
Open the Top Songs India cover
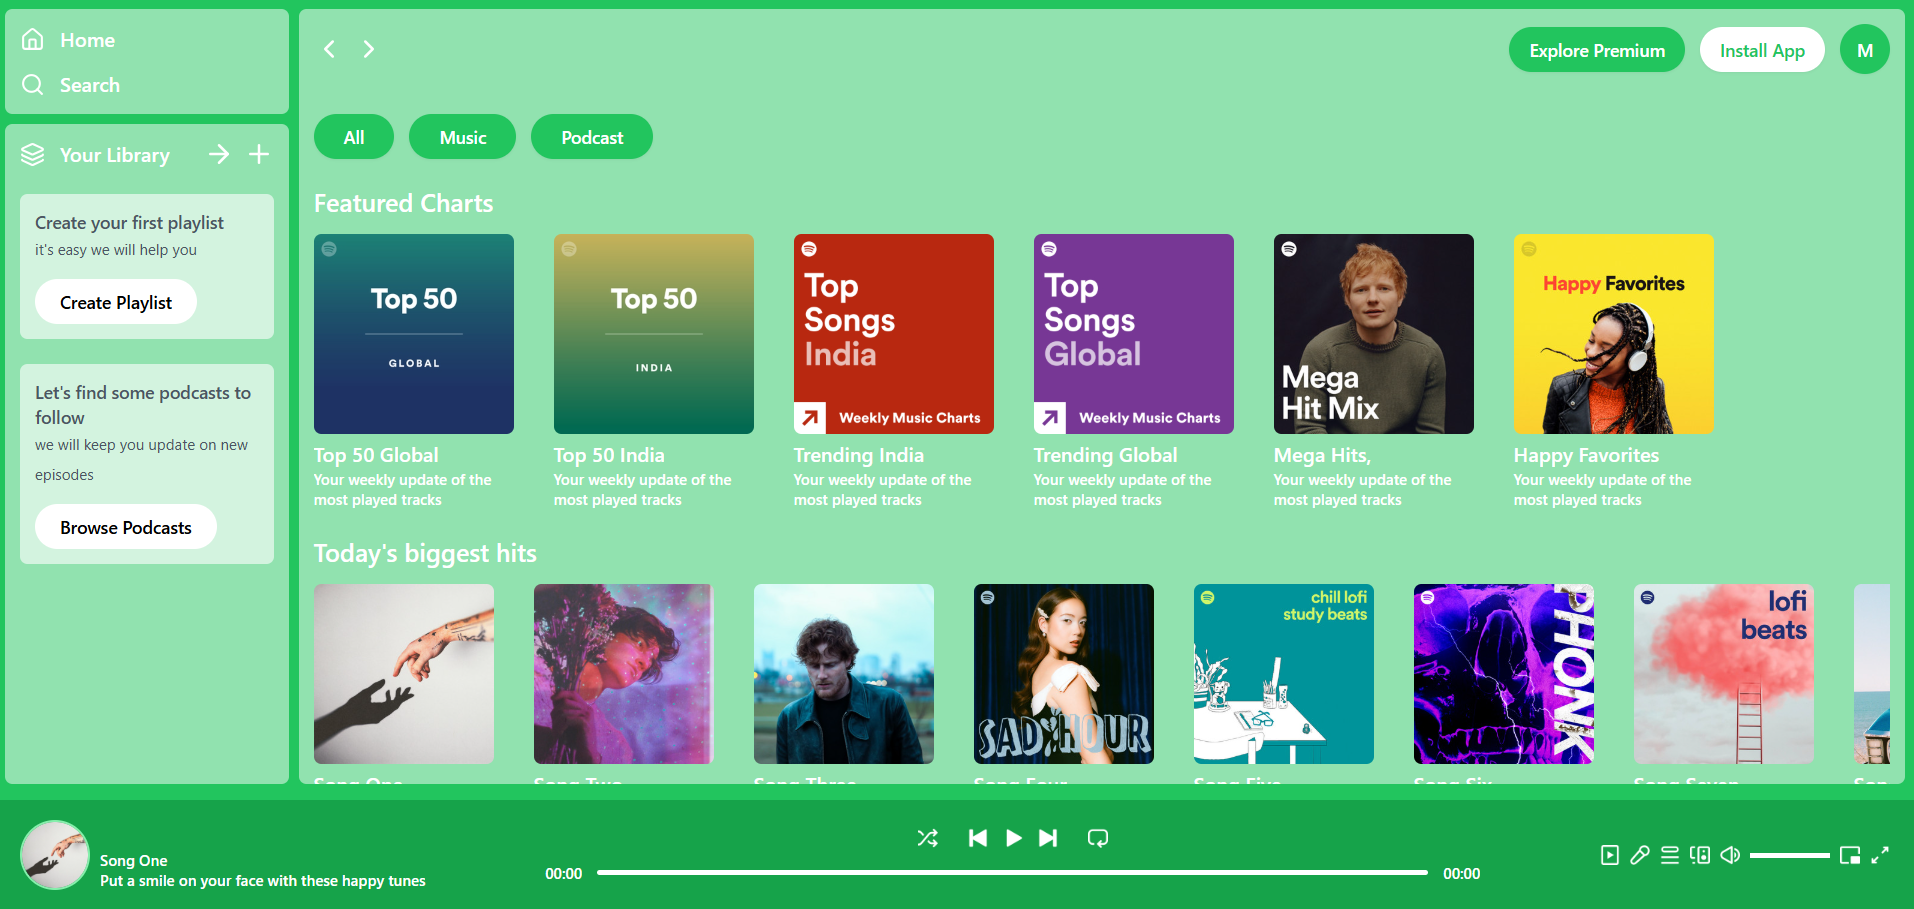point(894,334)
